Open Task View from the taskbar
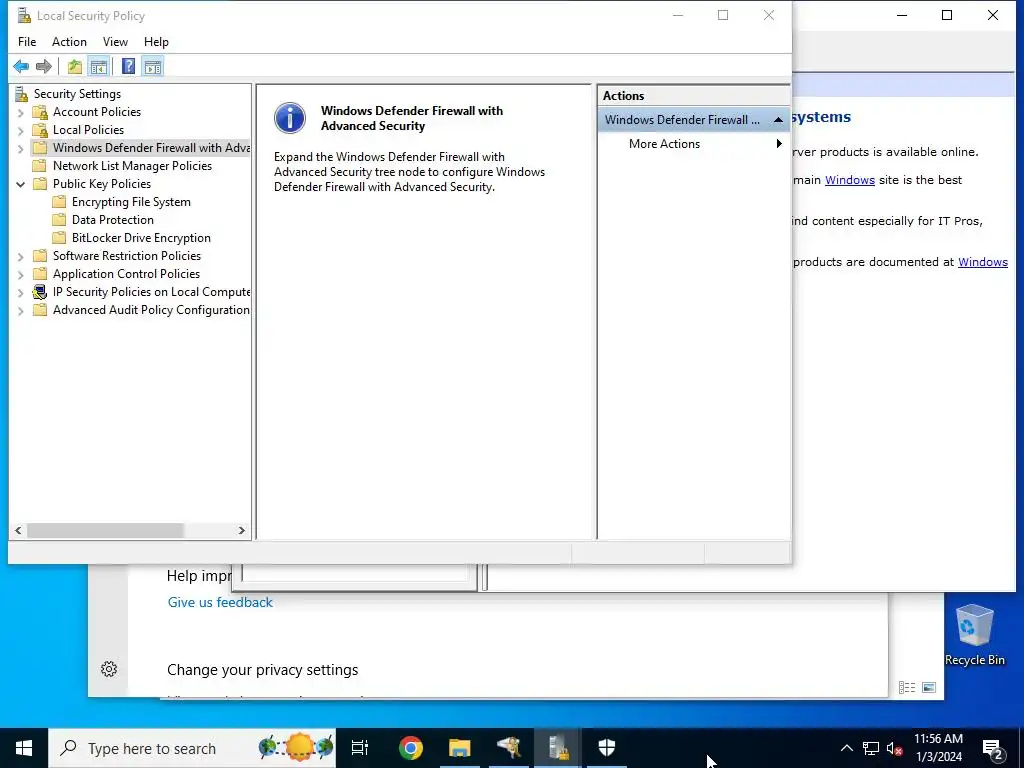1024x768 pixels. pyautogui.click(x=360, y=748)
